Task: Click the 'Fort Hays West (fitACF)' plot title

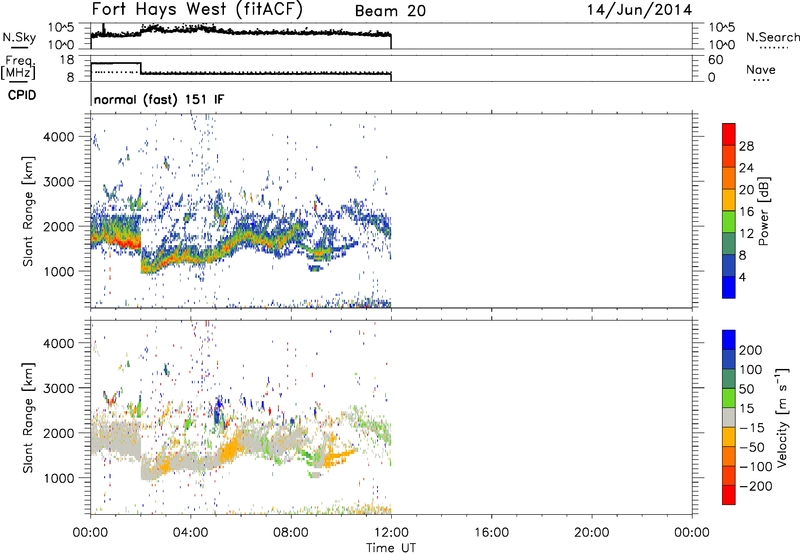Action: click(197, 10)
